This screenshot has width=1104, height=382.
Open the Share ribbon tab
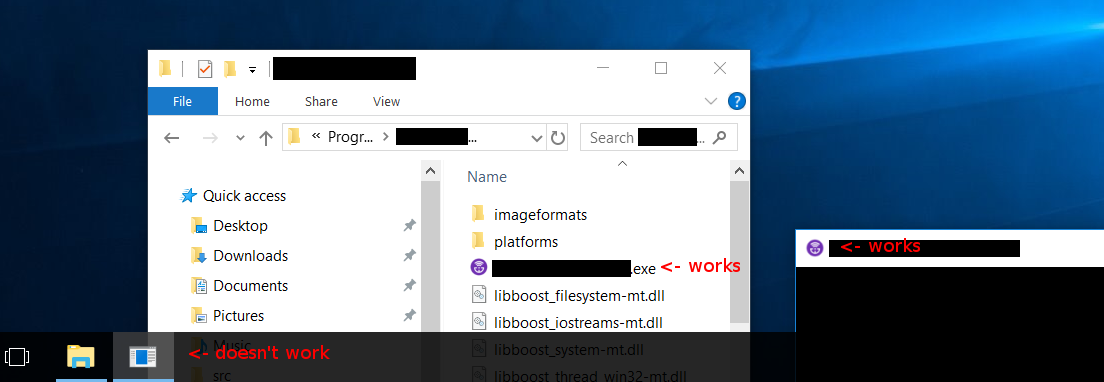[x=321, y=101]
